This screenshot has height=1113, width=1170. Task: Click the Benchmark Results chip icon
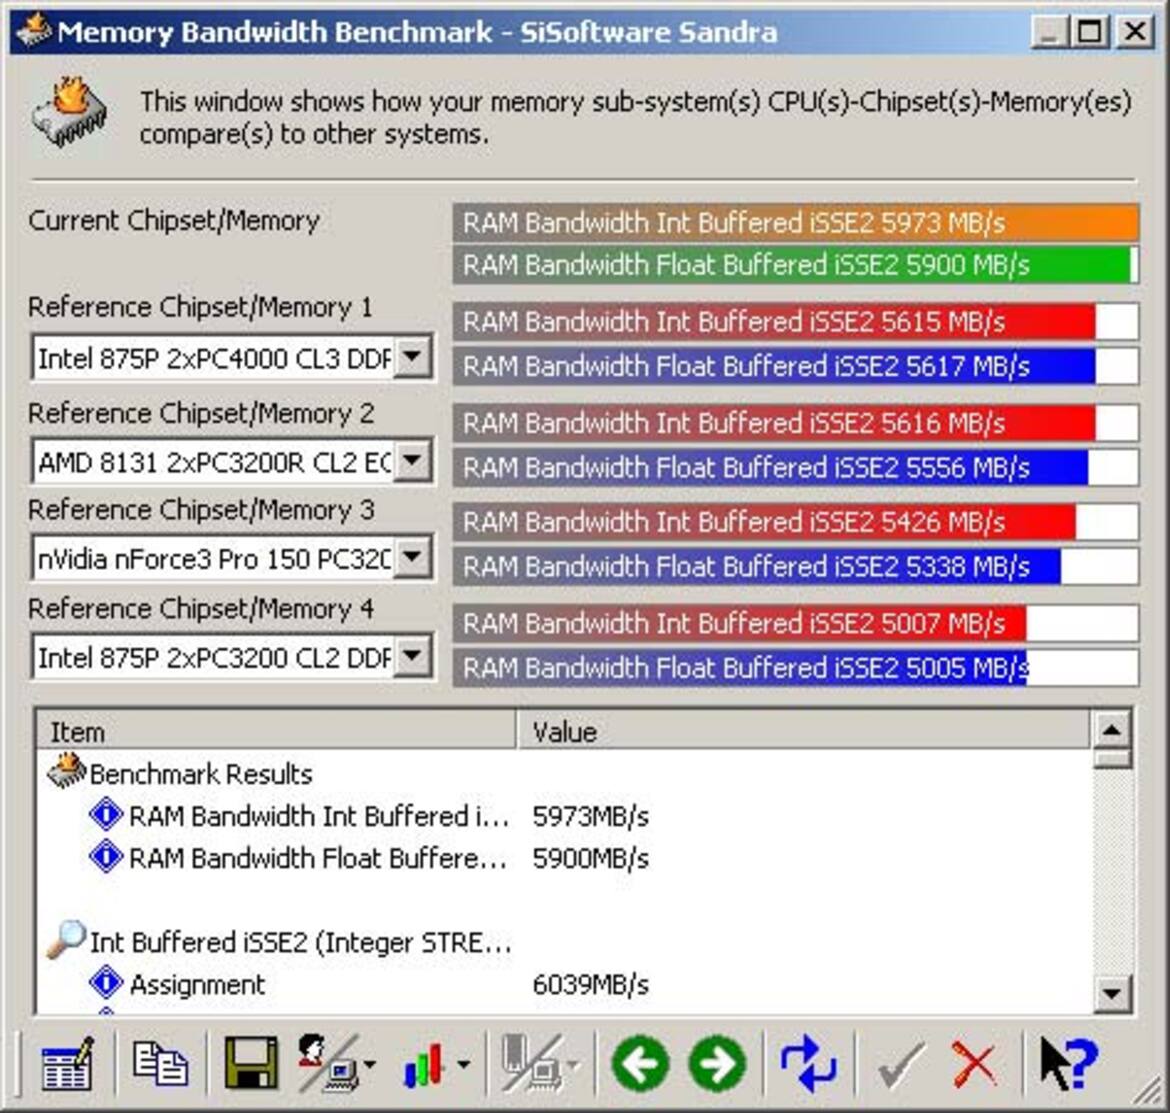(x=66, y=771)
